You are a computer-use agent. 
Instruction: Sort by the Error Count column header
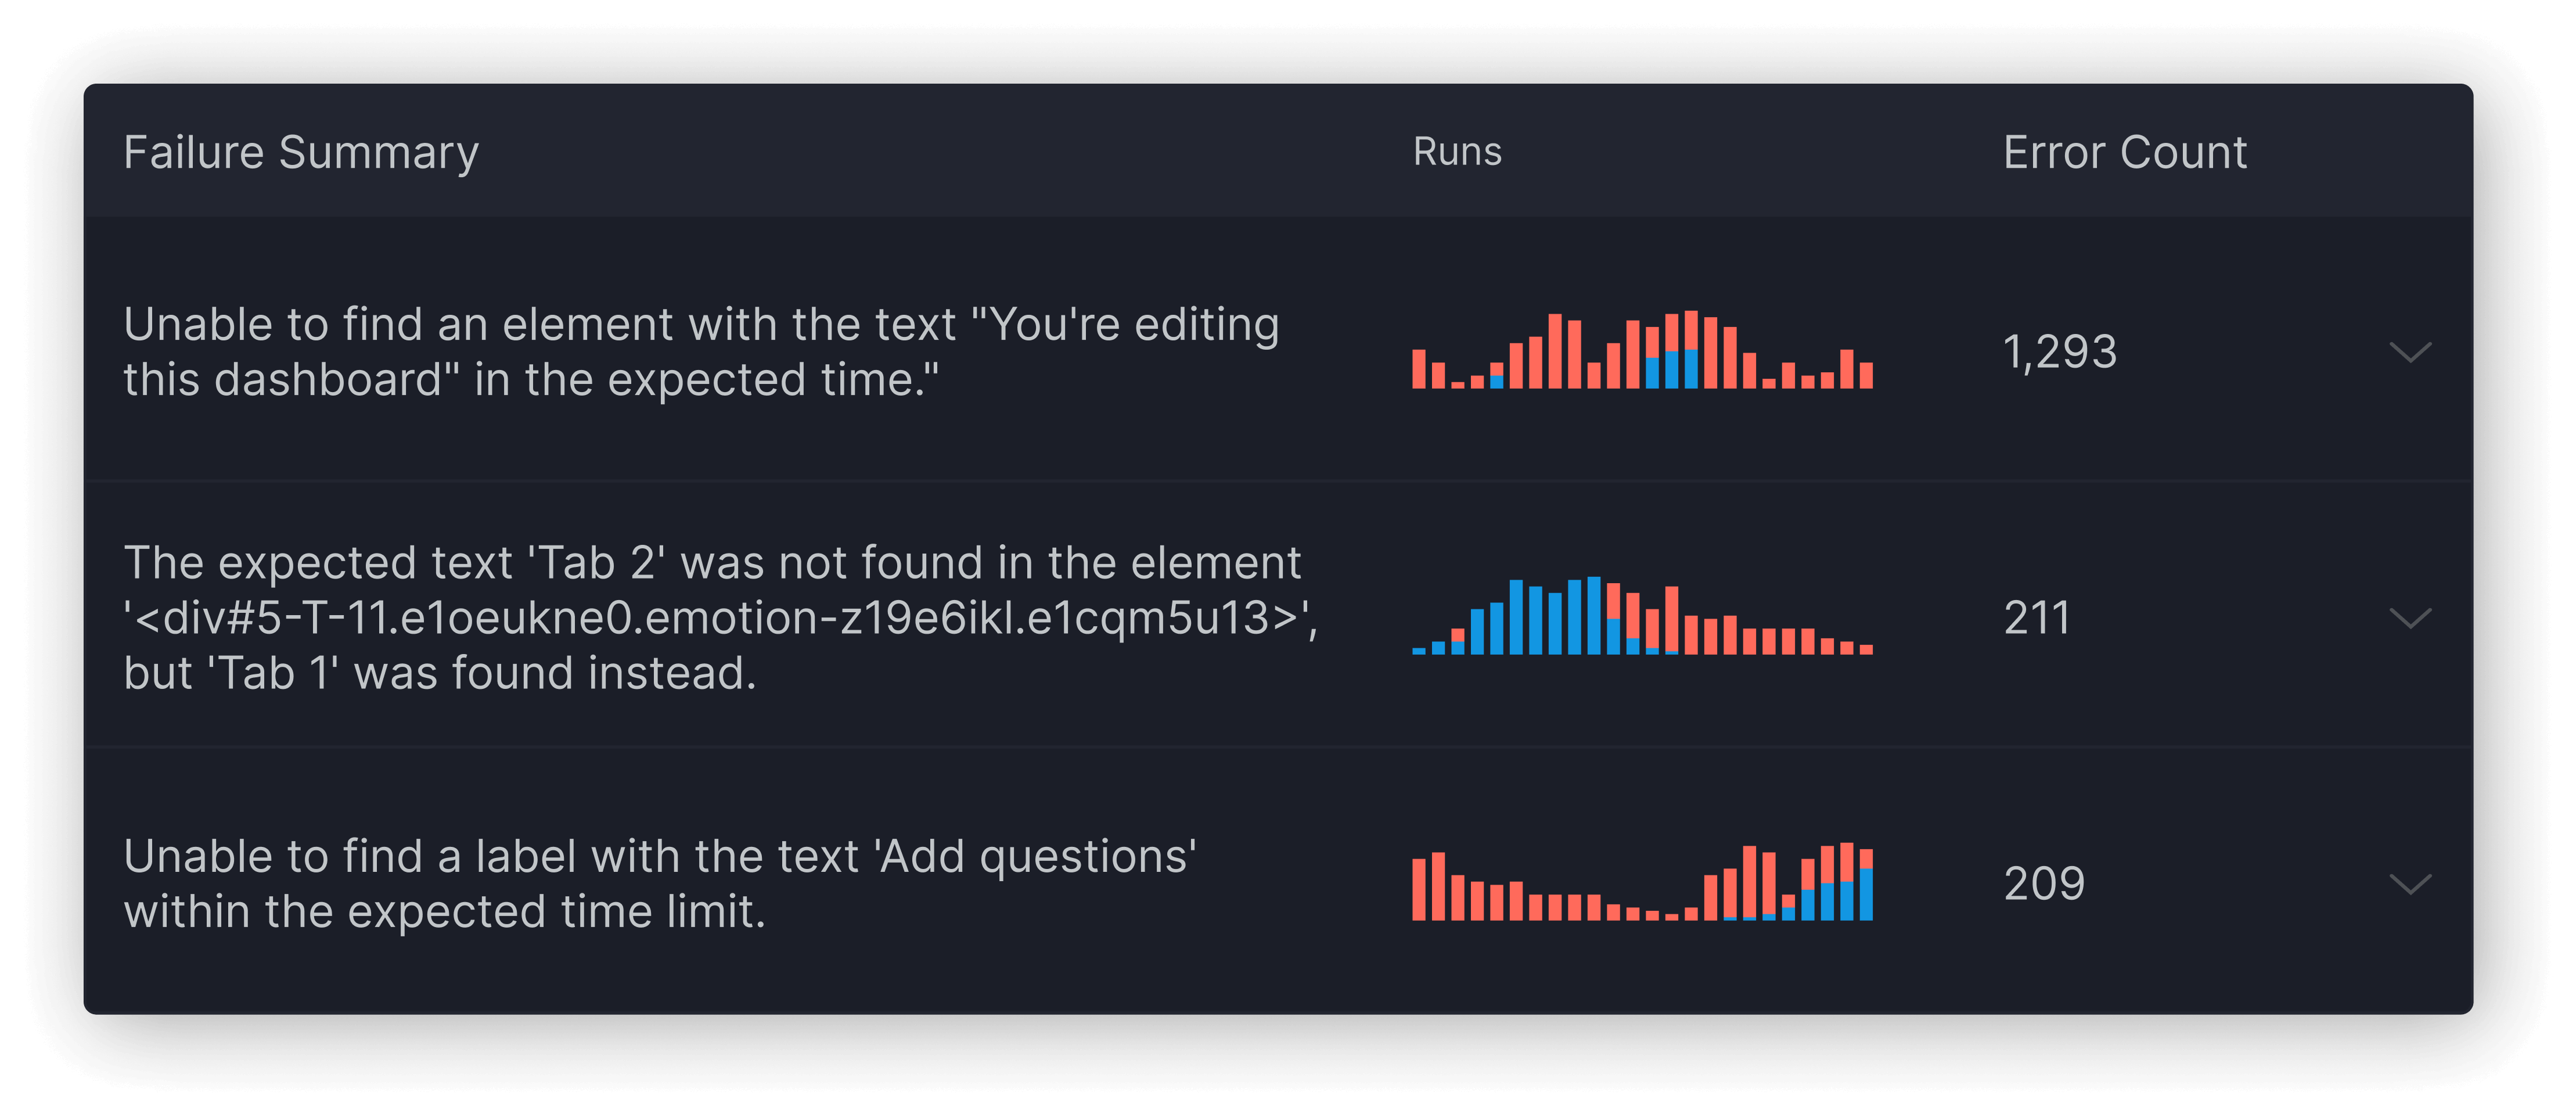(2125, 152)
